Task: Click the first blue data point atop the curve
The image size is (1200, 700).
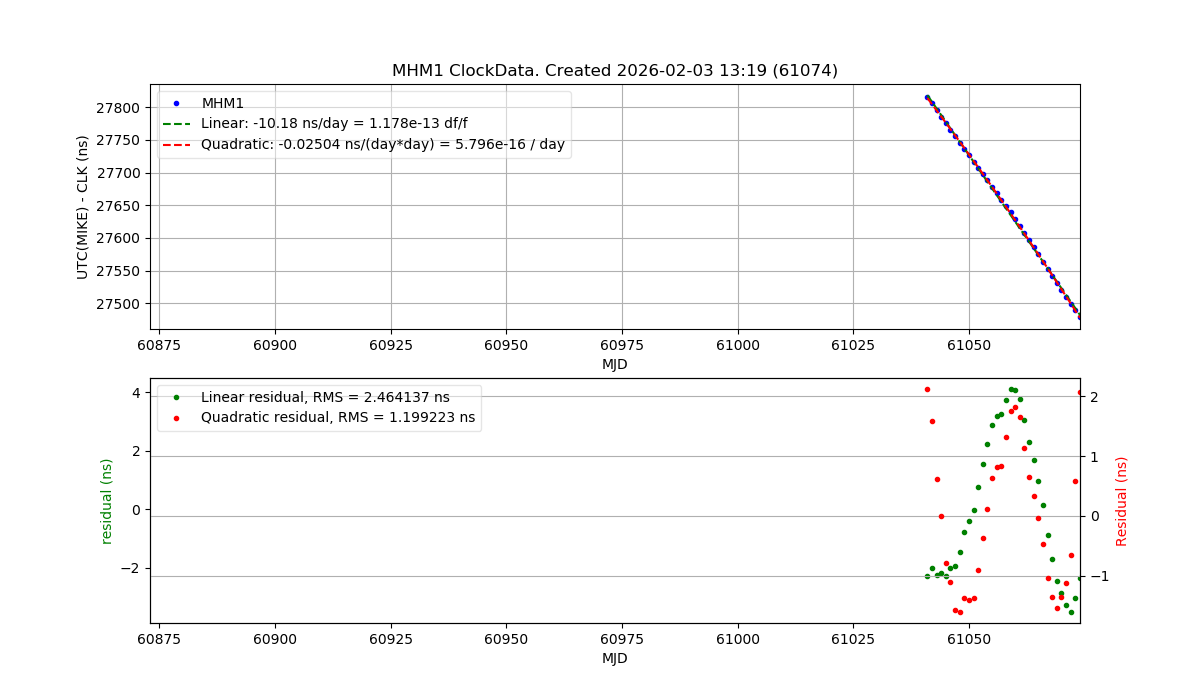Action: pos(927,98)
